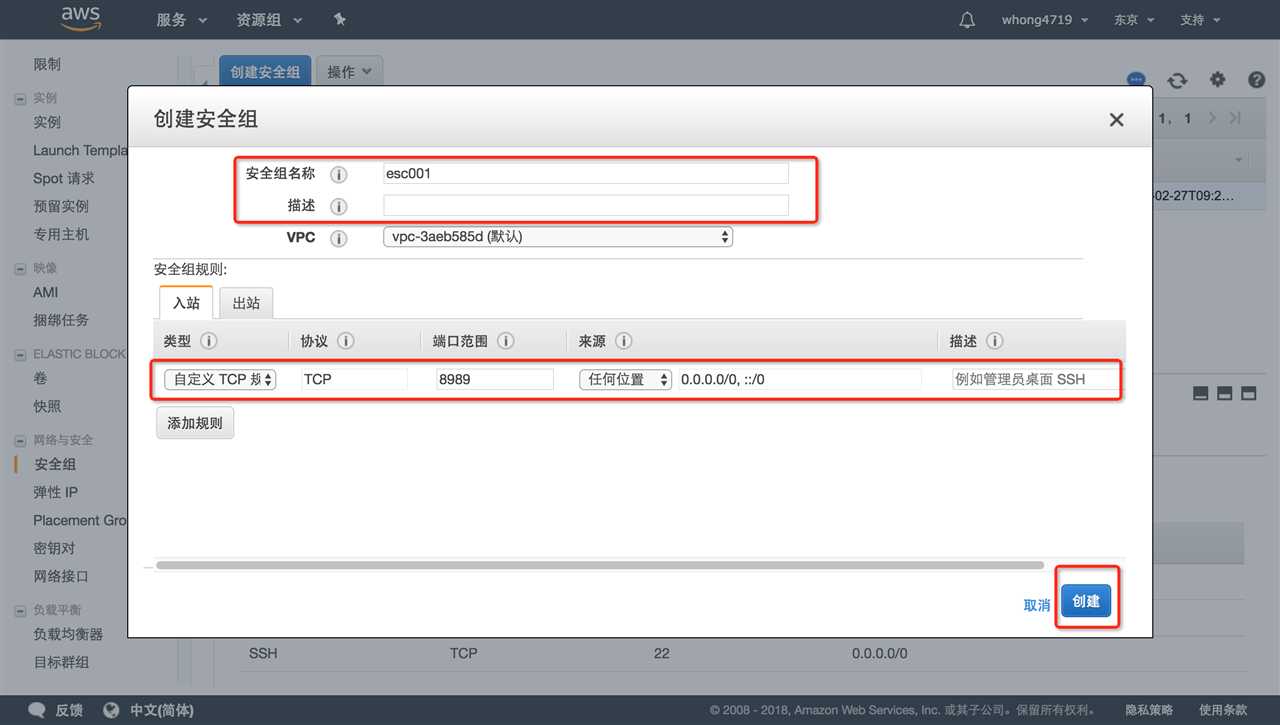Image resolution: width=1280 pixels, height=725 pixels.
Task: Open 负载均衡器 in the sidebar
Action: pos(68,634)
